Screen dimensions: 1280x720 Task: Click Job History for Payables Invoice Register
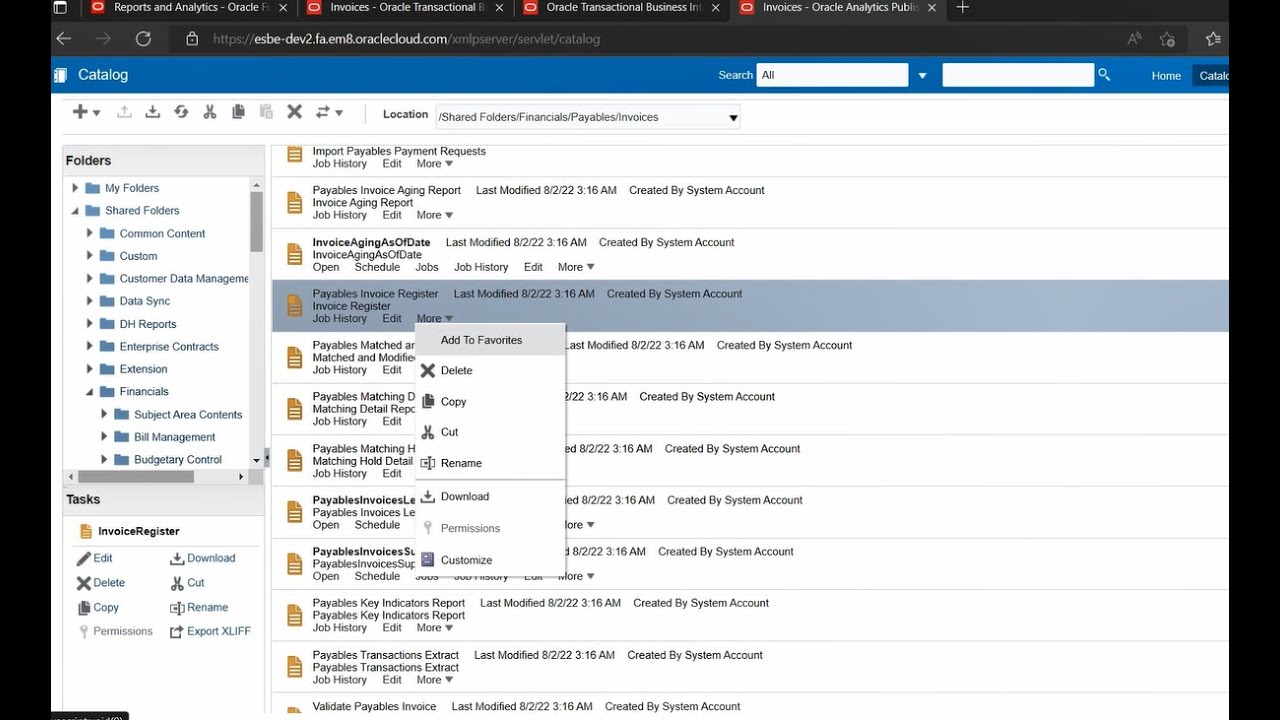340,319
